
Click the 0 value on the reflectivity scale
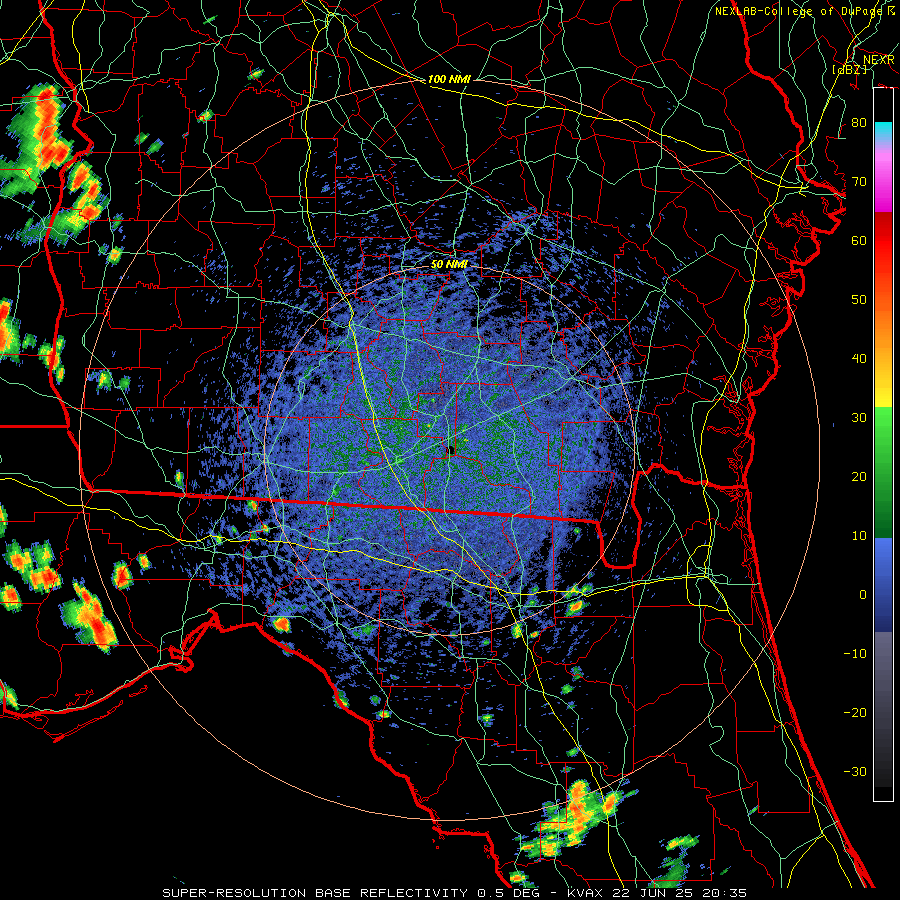tap(863, 595)
